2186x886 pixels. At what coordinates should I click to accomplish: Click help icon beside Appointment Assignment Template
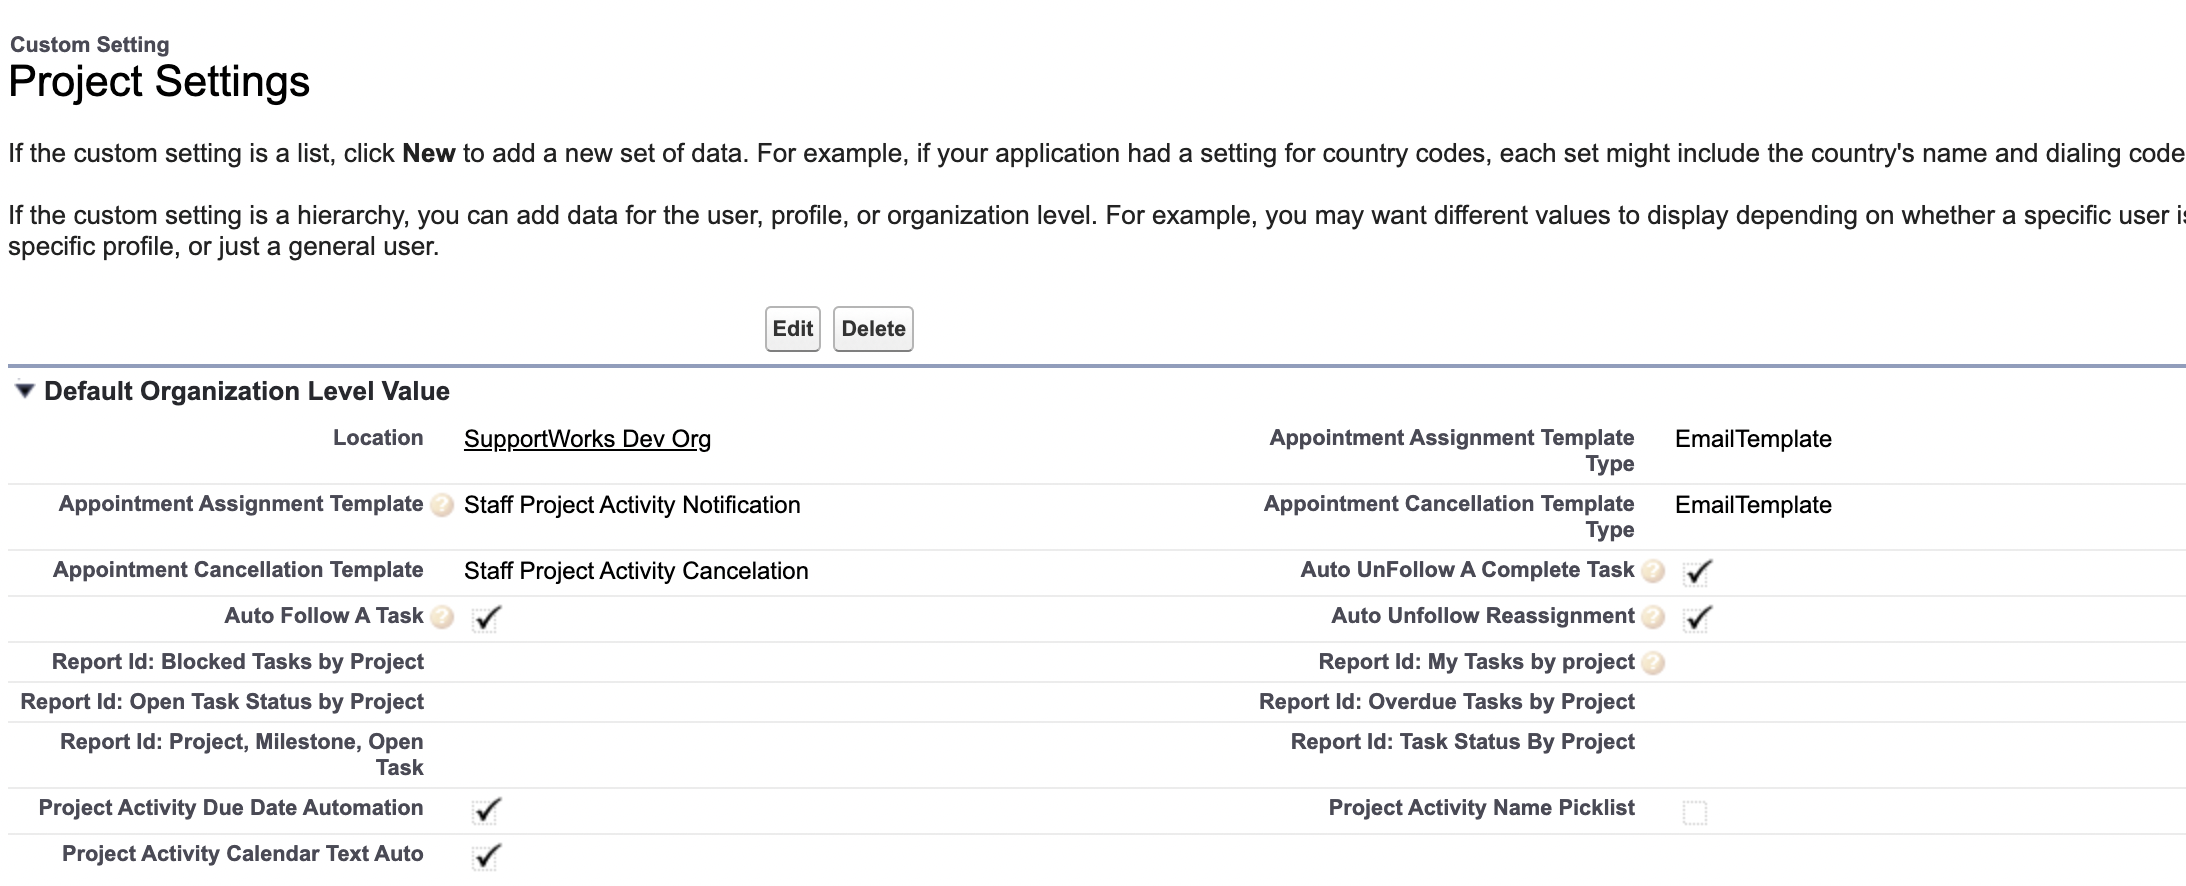pos(442,506)
